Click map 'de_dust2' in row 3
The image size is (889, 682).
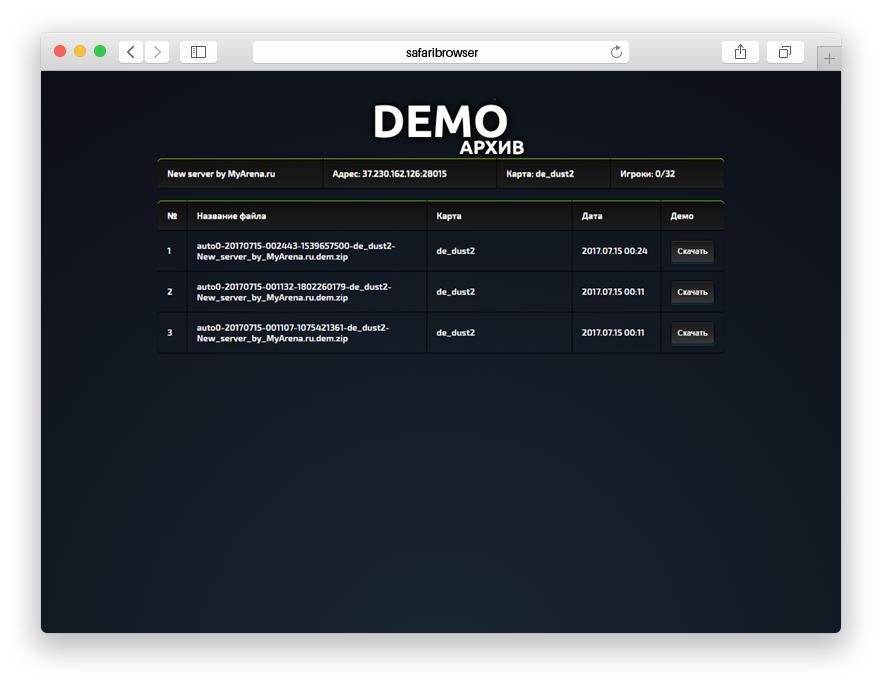click(x=455, y=333)
